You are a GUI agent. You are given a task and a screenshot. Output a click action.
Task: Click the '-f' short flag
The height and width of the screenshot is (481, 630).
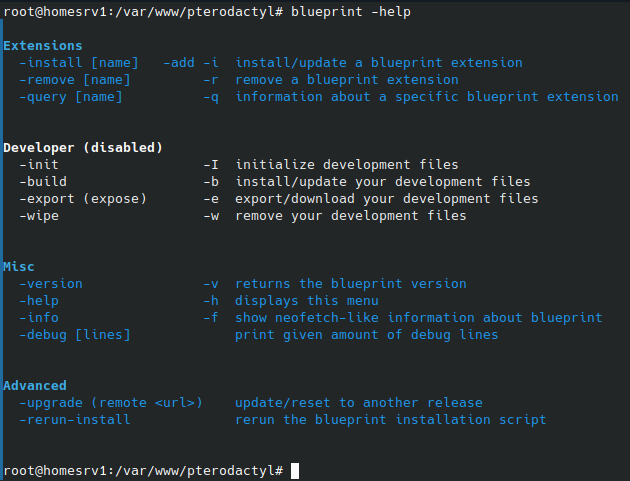click(x=211, y=318)
